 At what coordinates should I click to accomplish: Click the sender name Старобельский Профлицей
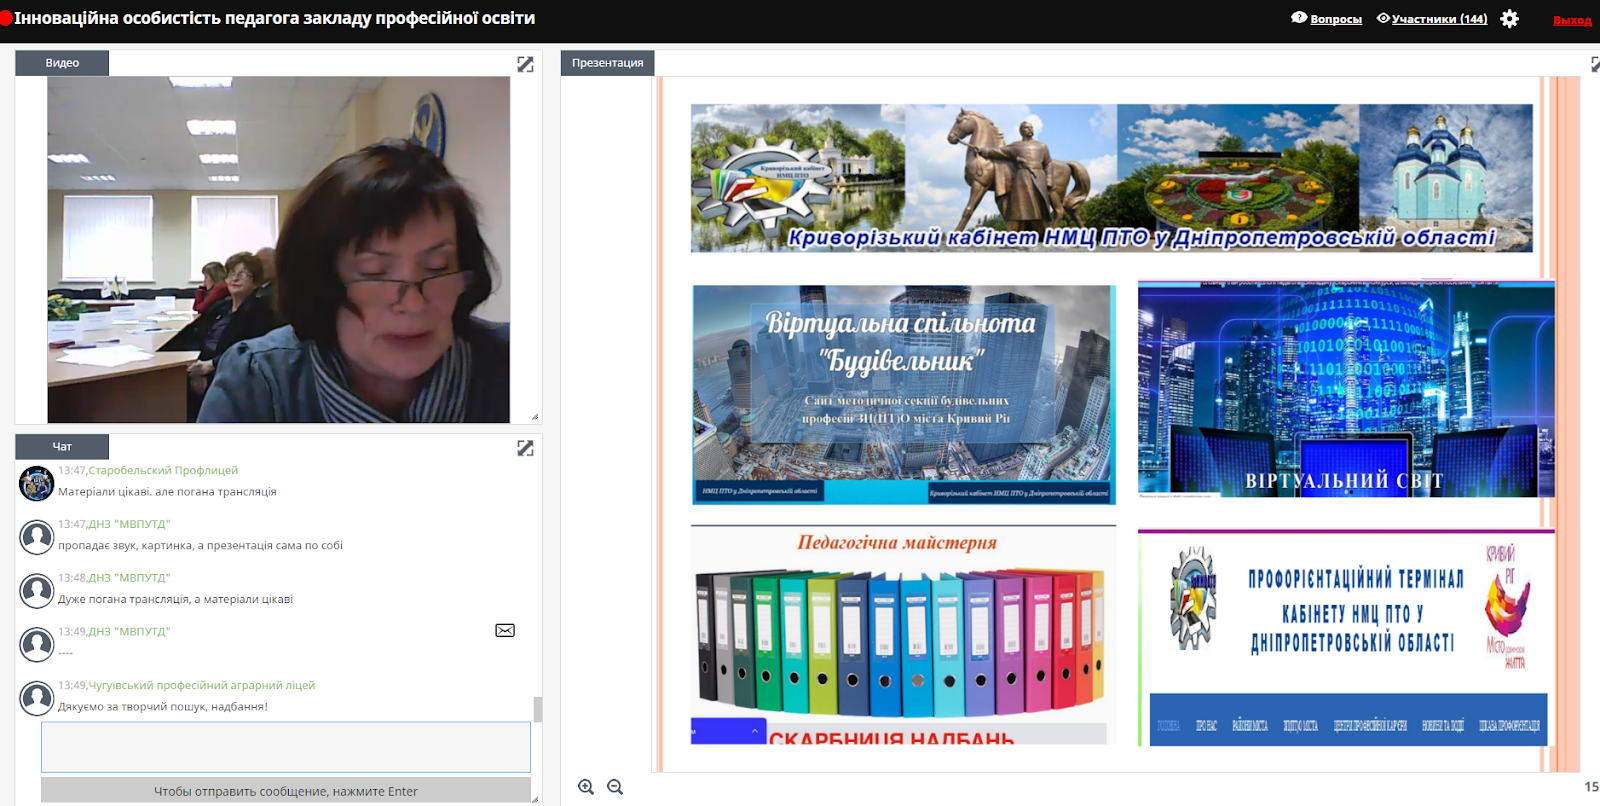coord(163,470)
